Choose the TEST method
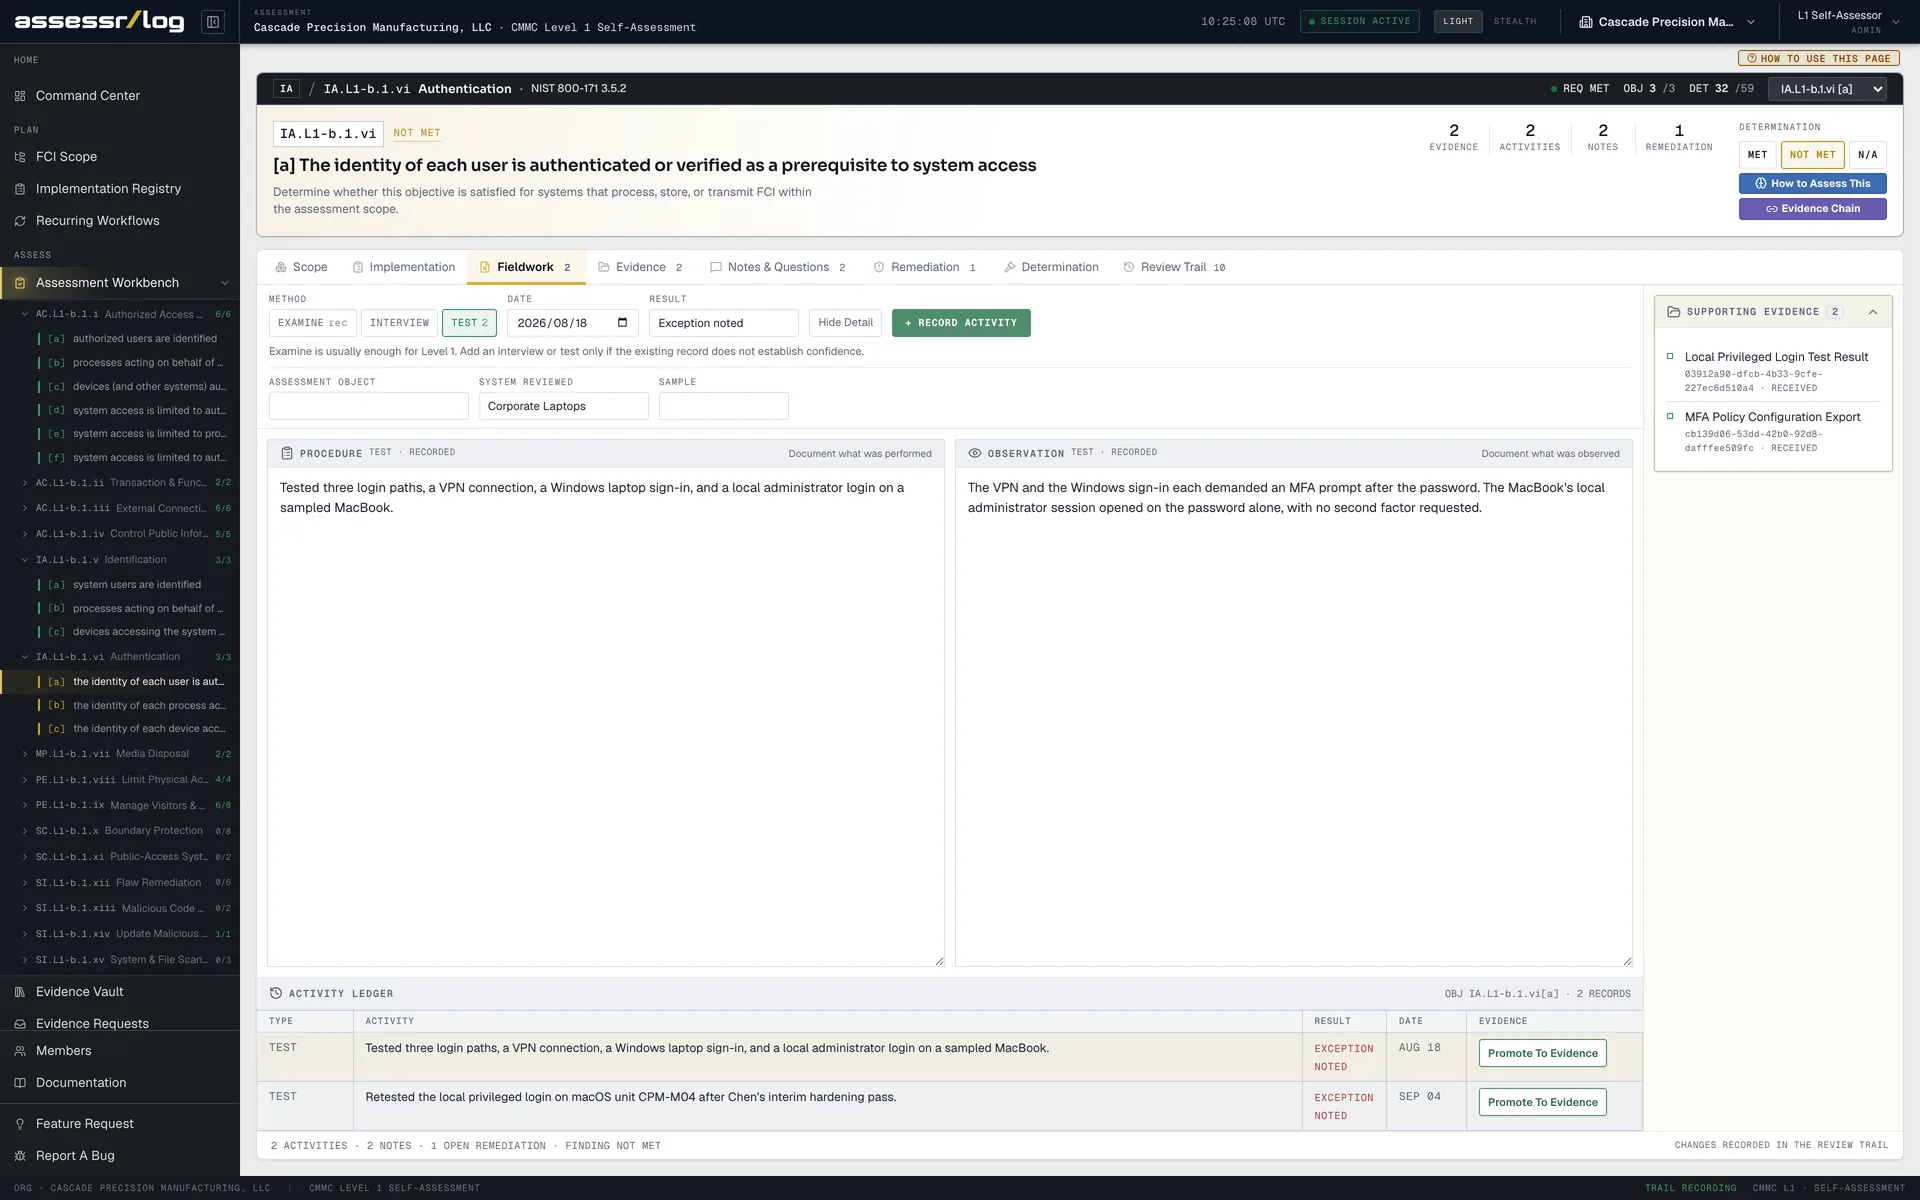 point(469,323)
